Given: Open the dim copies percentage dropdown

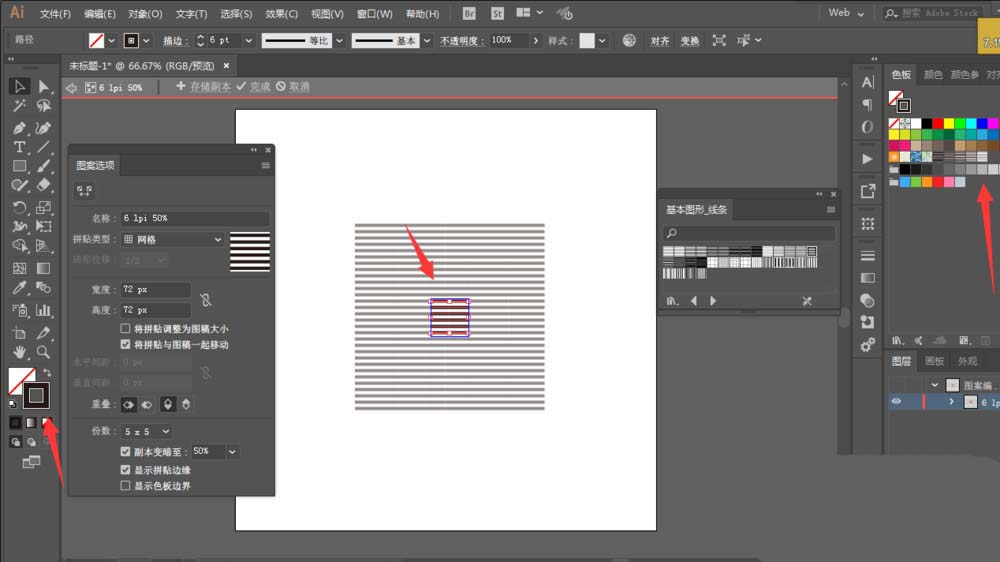Looking at the screenshot, I should coord(232,452).
